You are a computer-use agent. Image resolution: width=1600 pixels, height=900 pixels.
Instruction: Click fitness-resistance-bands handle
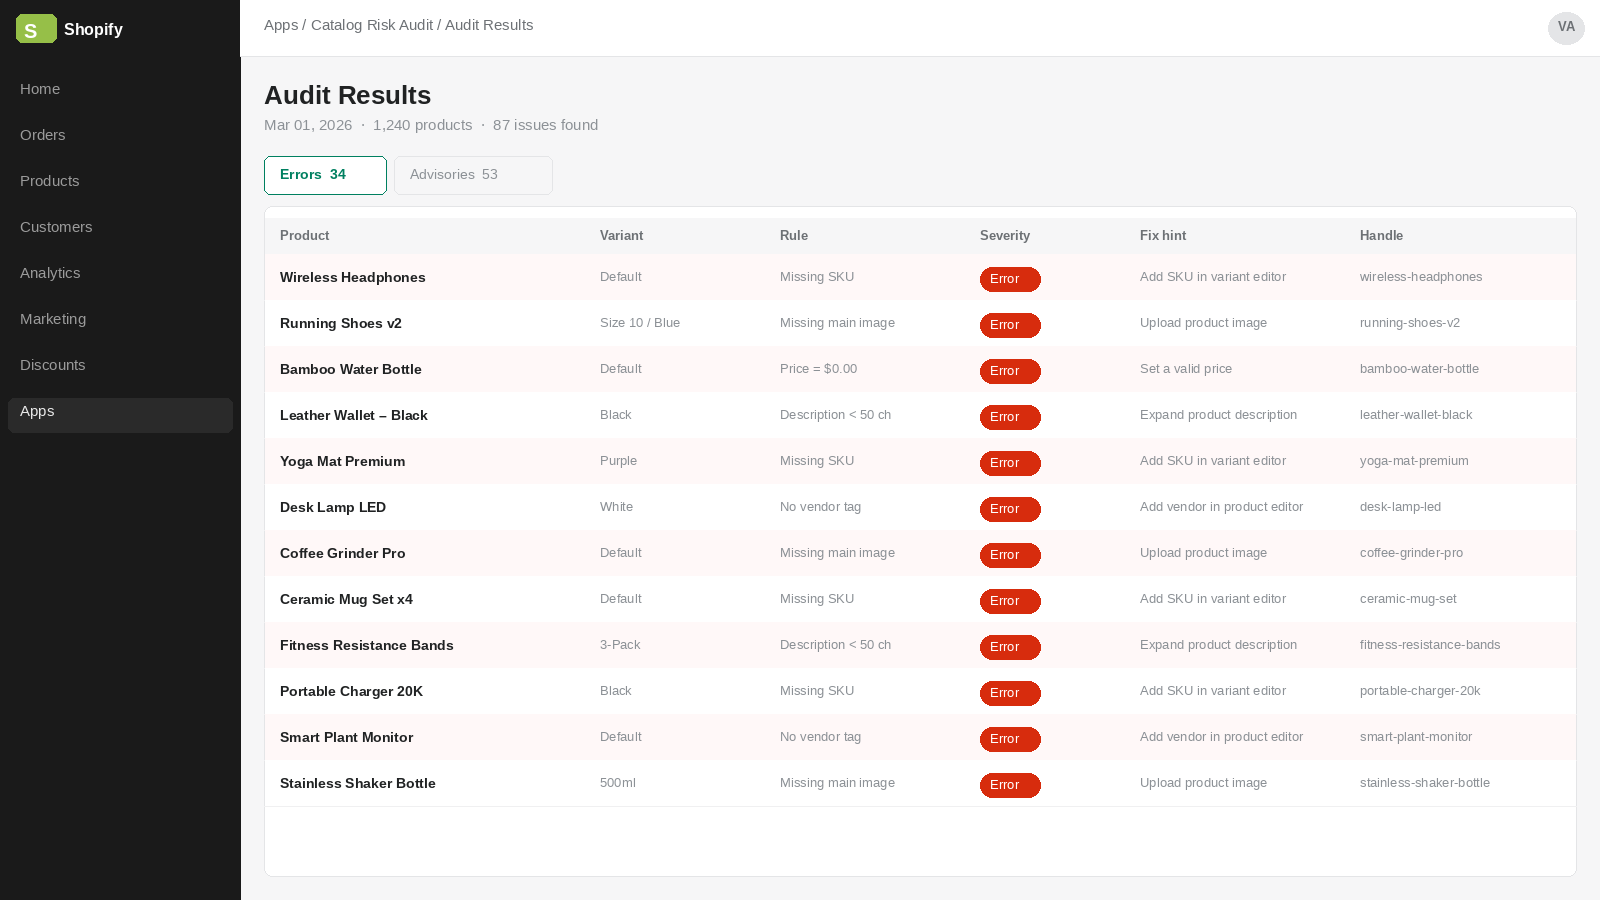point(1430,645)
